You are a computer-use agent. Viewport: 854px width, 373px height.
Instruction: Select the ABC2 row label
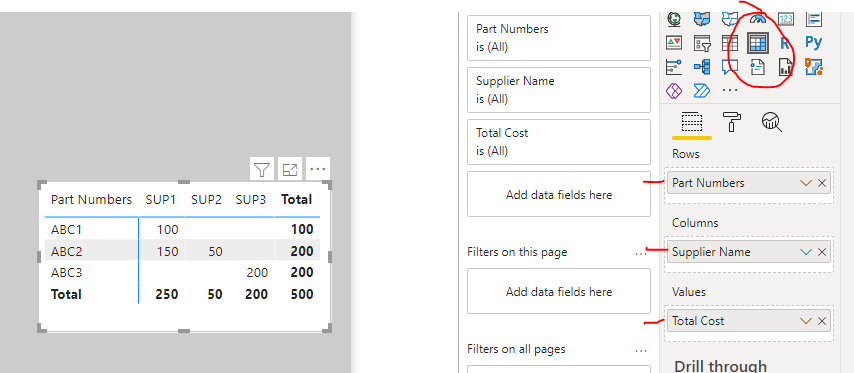click(66, 252)
